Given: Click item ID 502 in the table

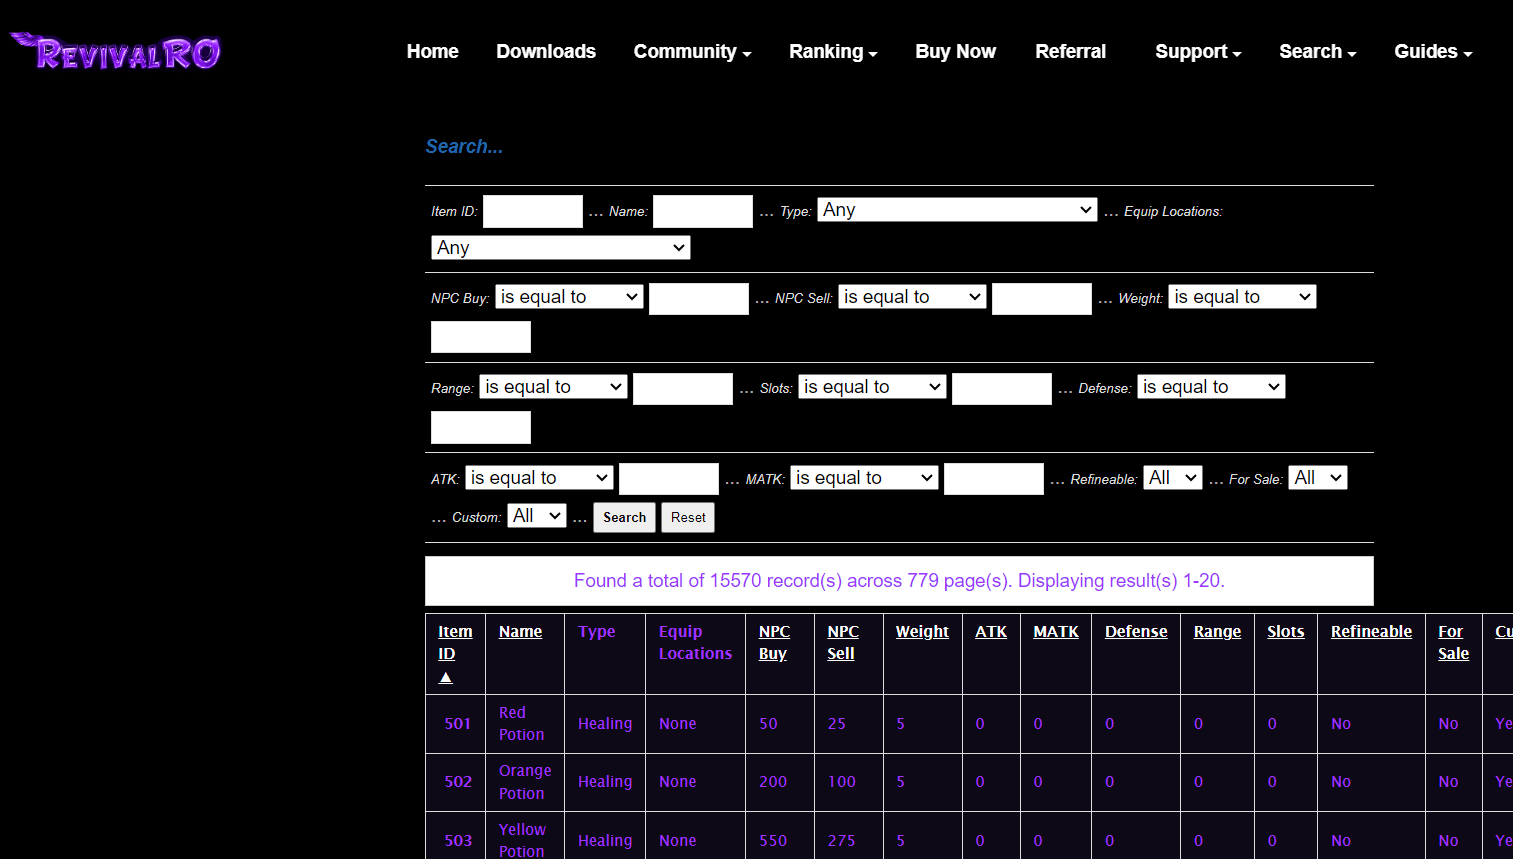Looking at the screenshot, I should click(x=458, y=782).
